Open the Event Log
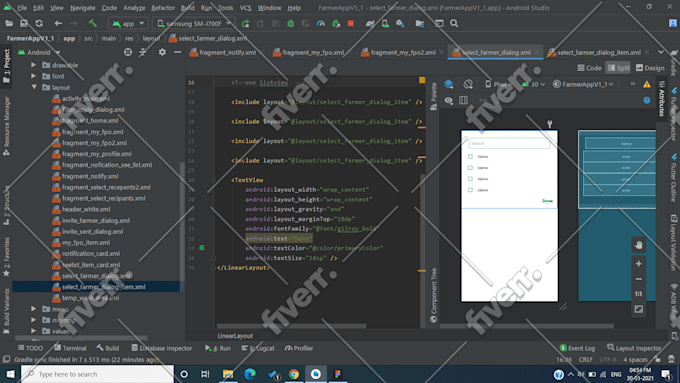The height and width of the screenshot is (383, 680). coord(577,348)
